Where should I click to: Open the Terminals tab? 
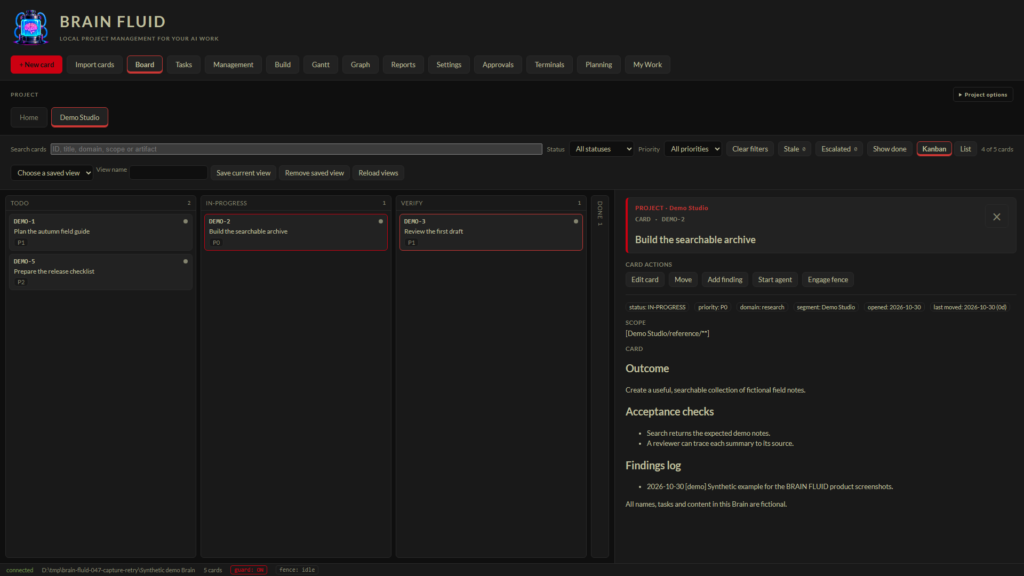pos(549,65)
